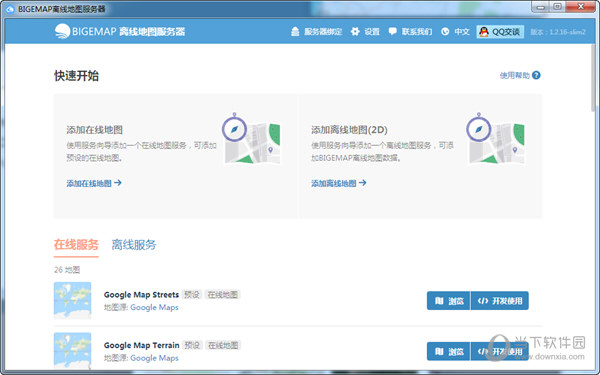Click Google Map Streets title

pos(141,295)
